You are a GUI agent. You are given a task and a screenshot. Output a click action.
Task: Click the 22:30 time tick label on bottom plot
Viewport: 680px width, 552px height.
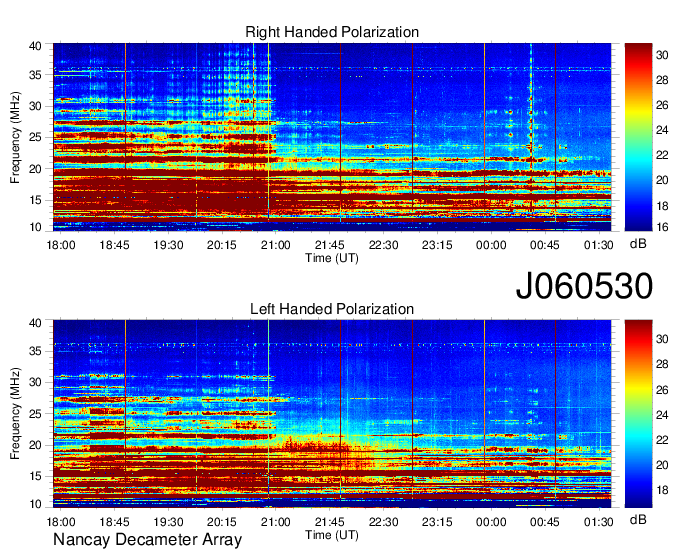coord(383,522)
